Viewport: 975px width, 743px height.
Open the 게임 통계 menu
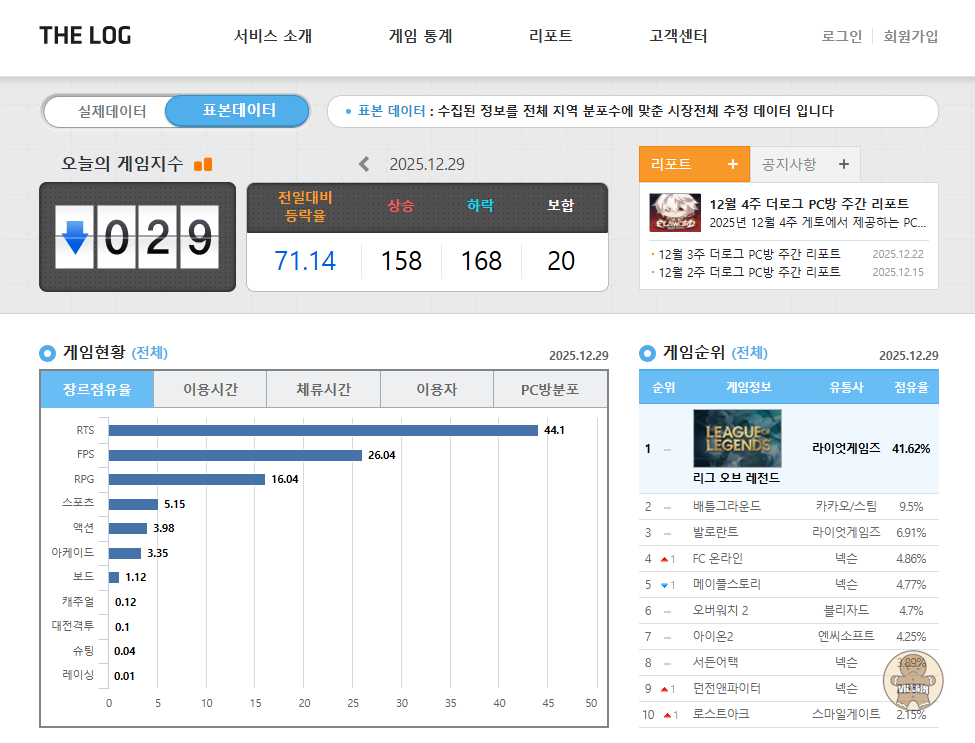click(420, 36)
